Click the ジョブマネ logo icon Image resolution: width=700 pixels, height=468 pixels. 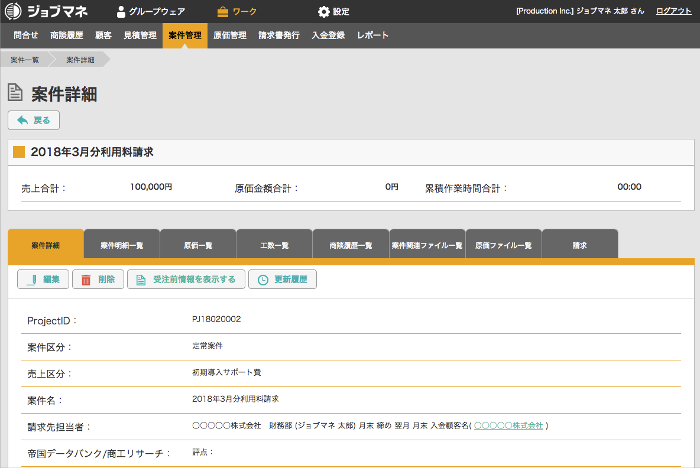pos(13,11)
